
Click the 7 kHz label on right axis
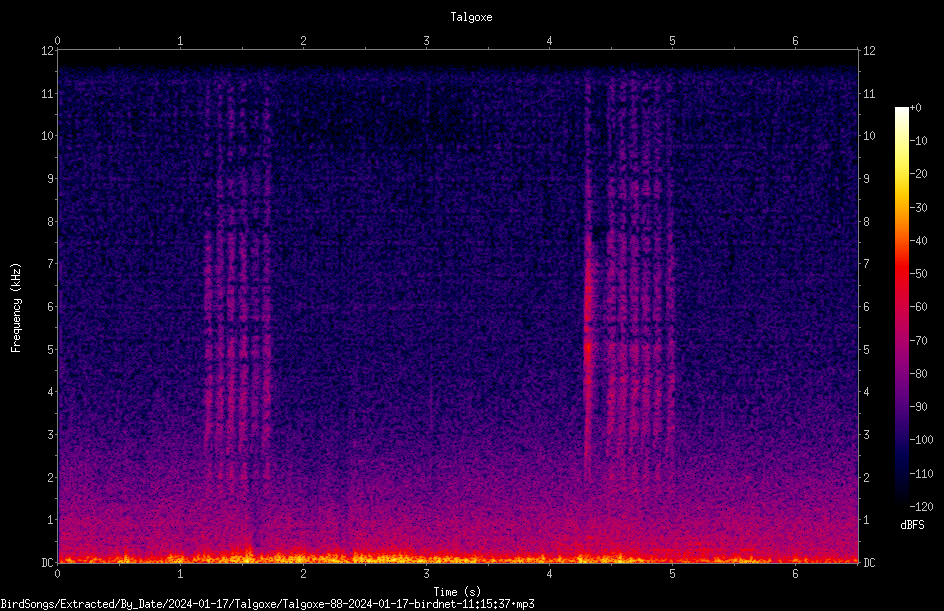point(866,264)
